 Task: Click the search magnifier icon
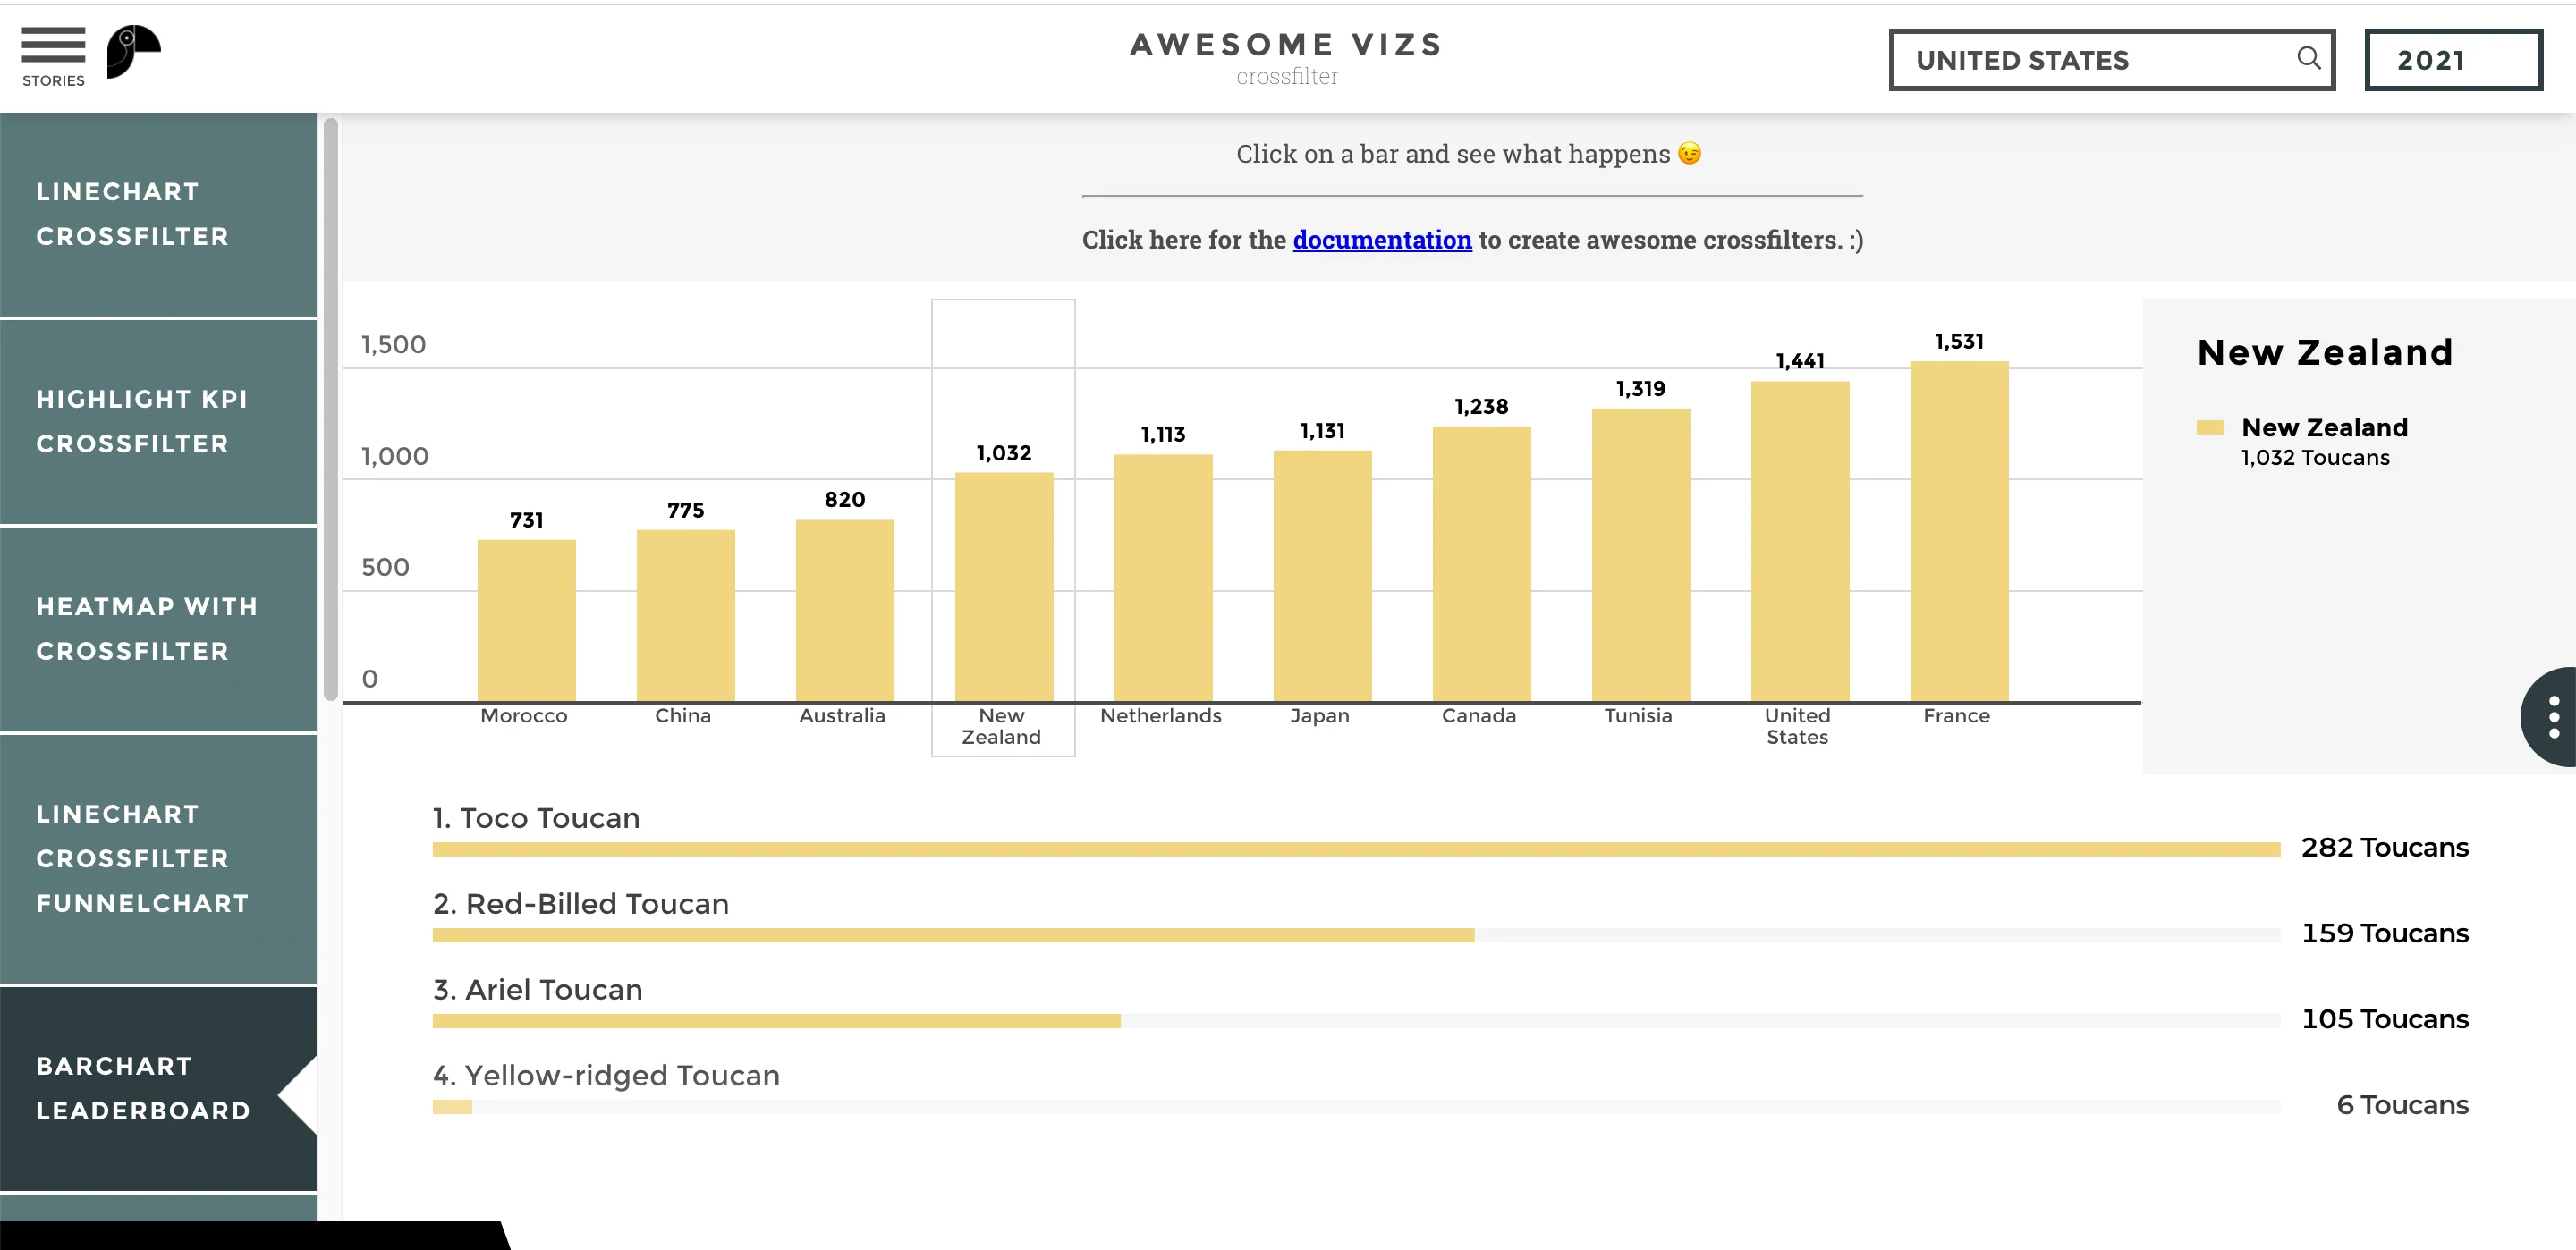click(2308, 59)
